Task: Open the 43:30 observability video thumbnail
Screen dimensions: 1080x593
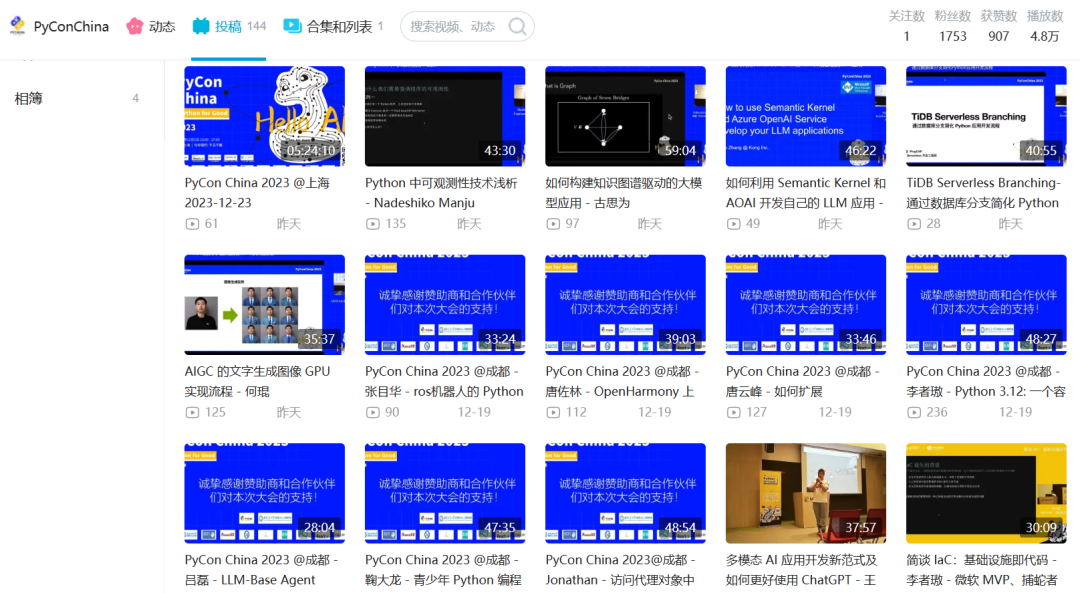Action: (445, 116)
